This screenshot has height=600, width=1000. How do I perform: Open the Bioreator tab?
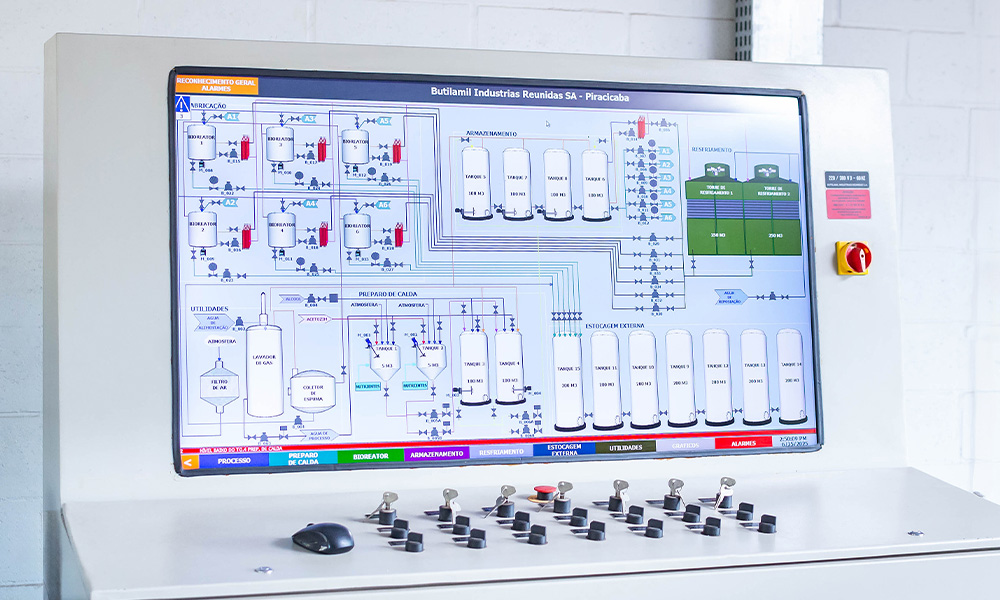pos(369,455)
